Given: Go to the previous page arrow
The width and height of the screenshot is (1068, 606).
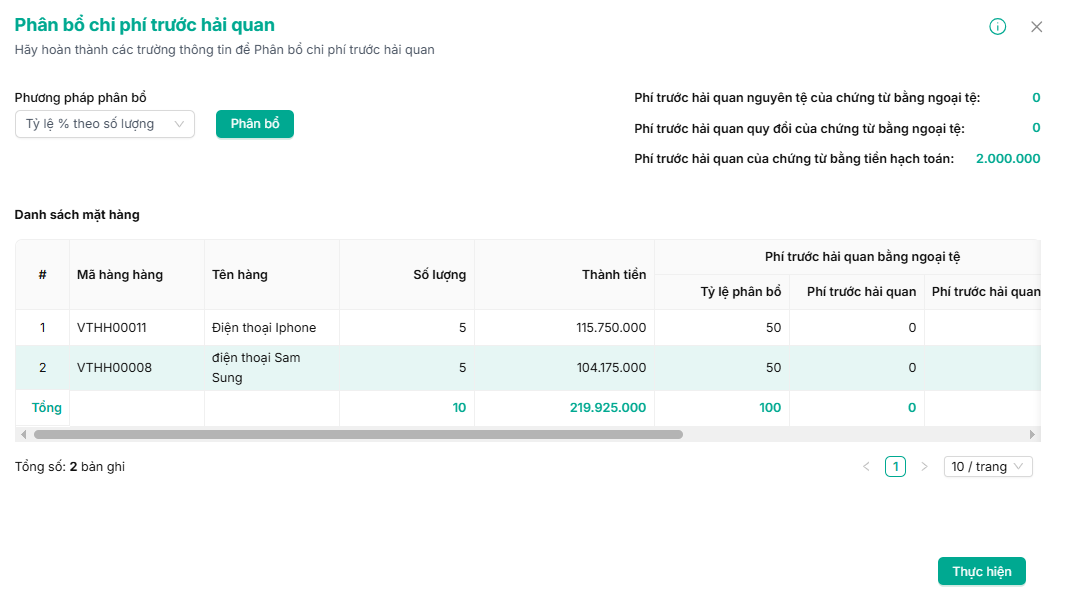Looking at the screenshot, I should (x=866, y=467).
